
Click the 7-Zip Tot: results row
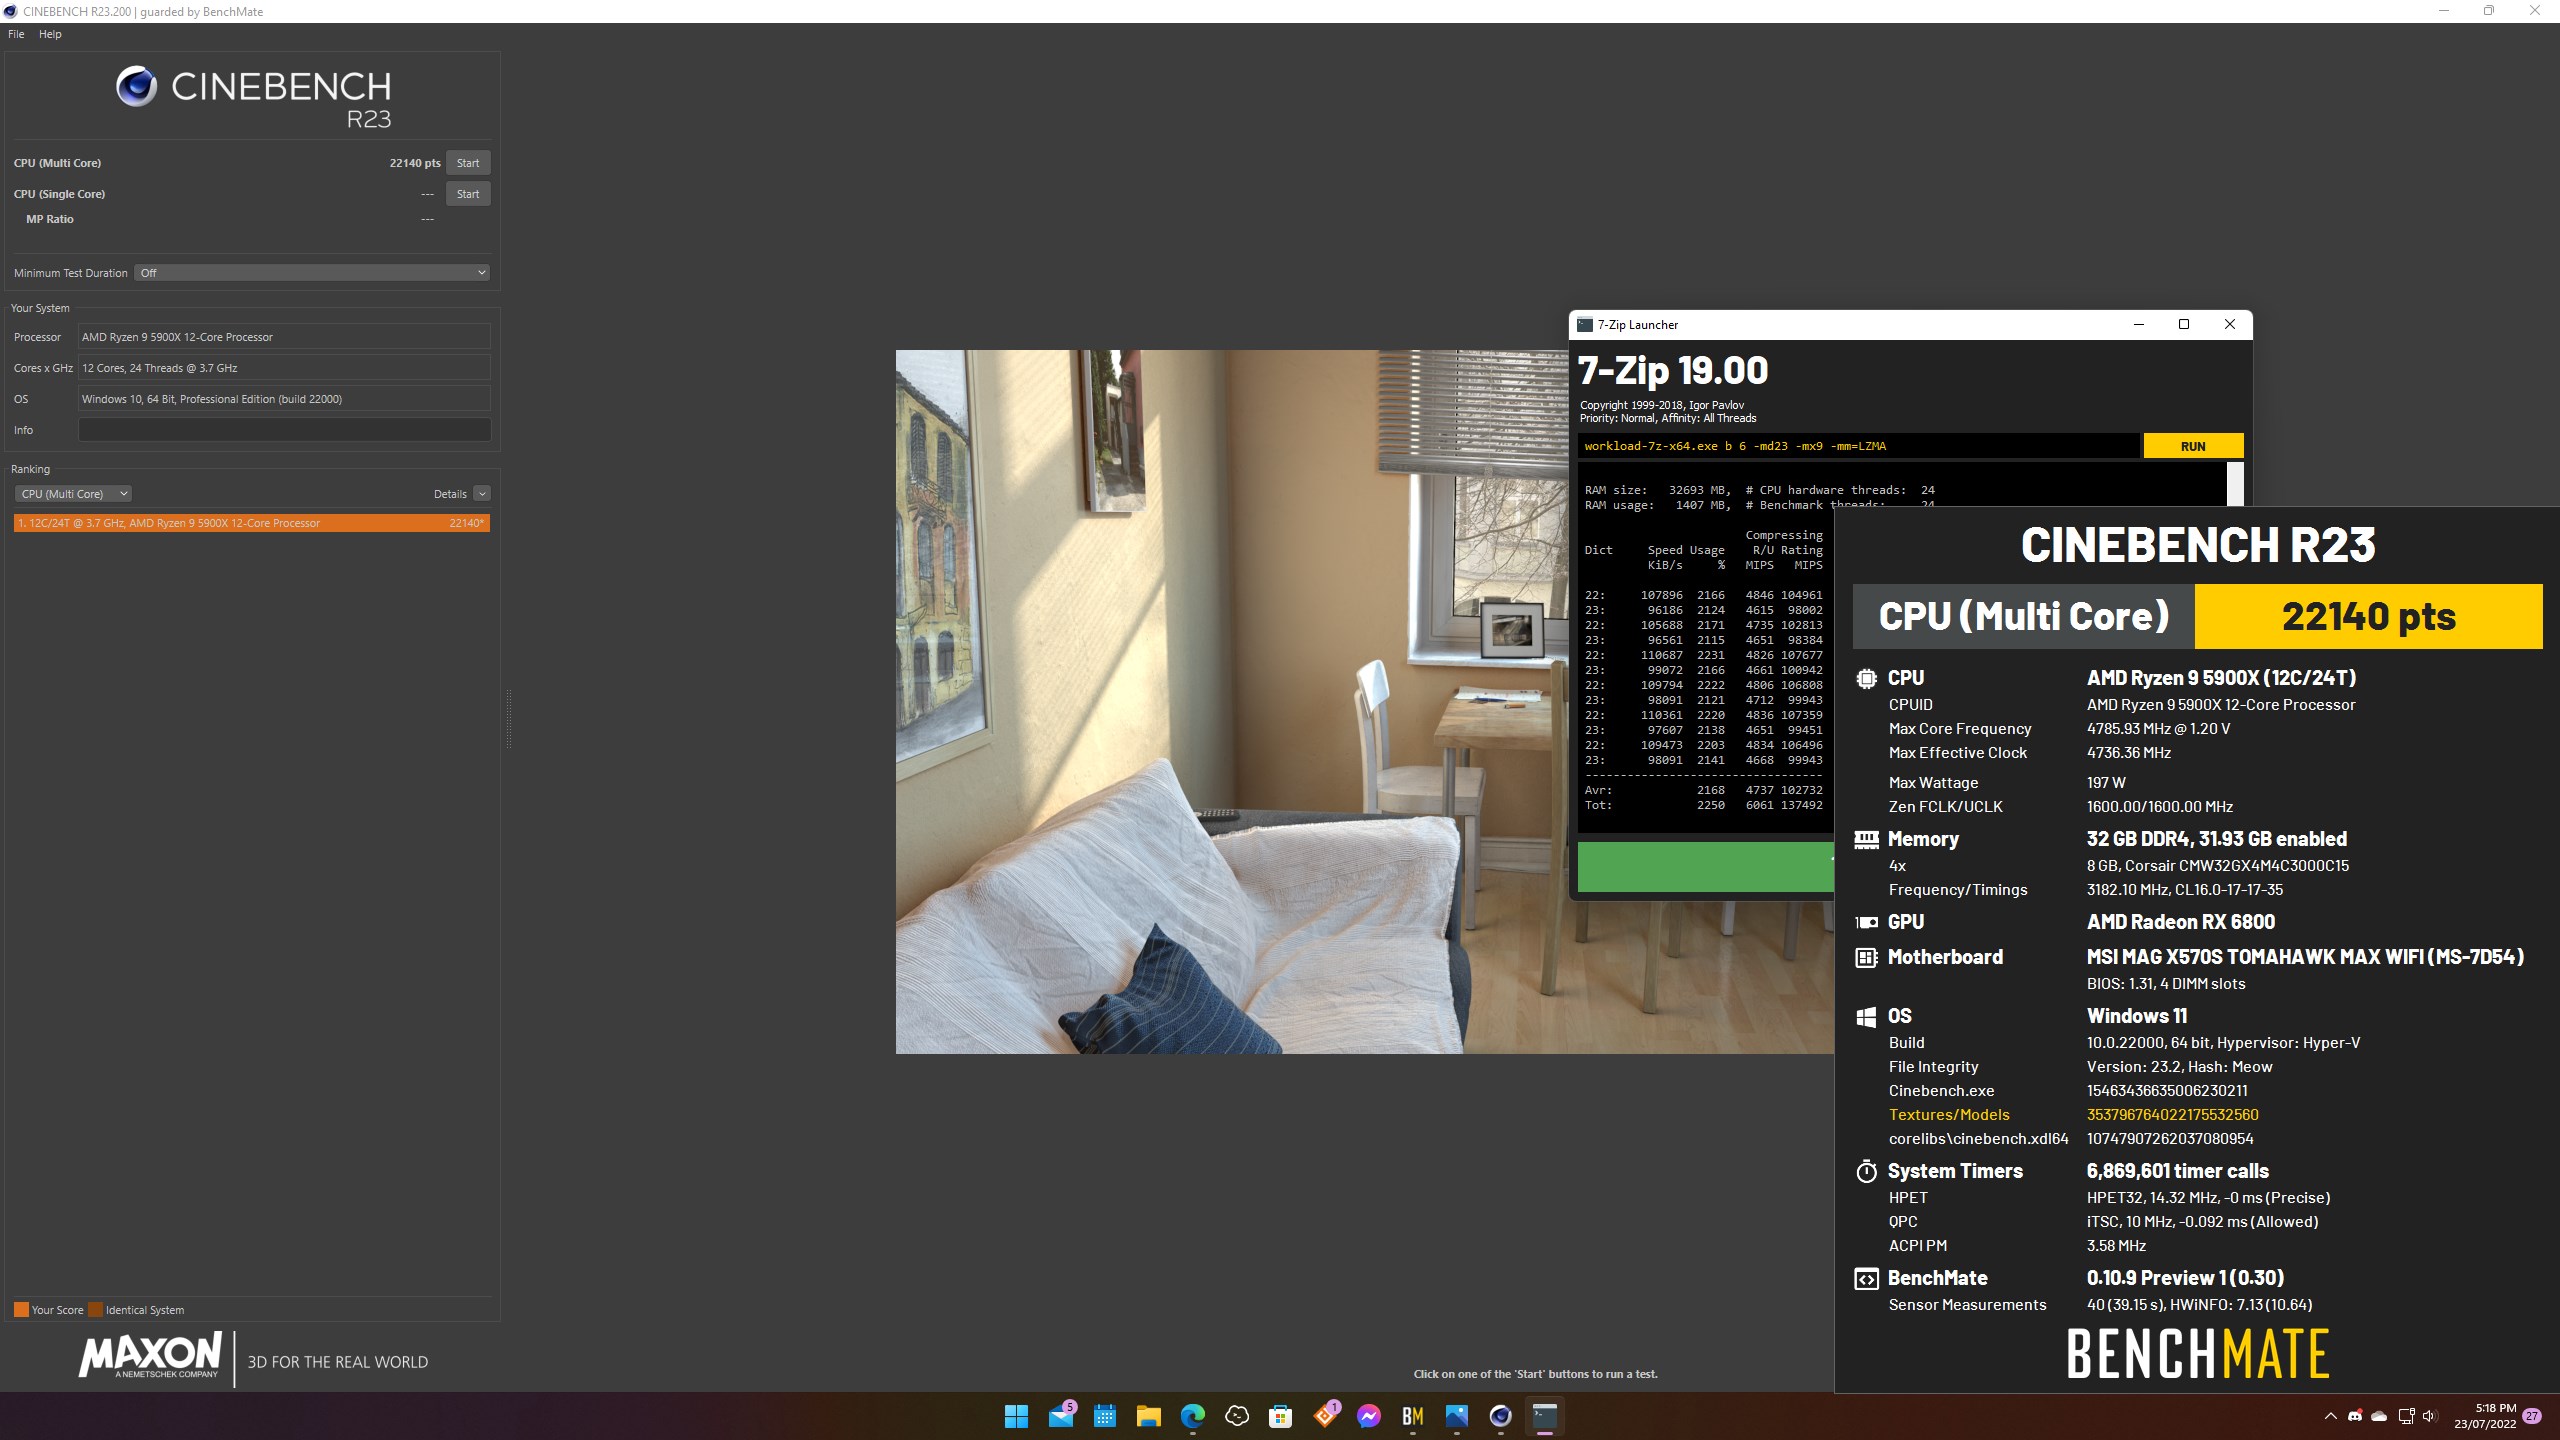[x=1704, y=805]
